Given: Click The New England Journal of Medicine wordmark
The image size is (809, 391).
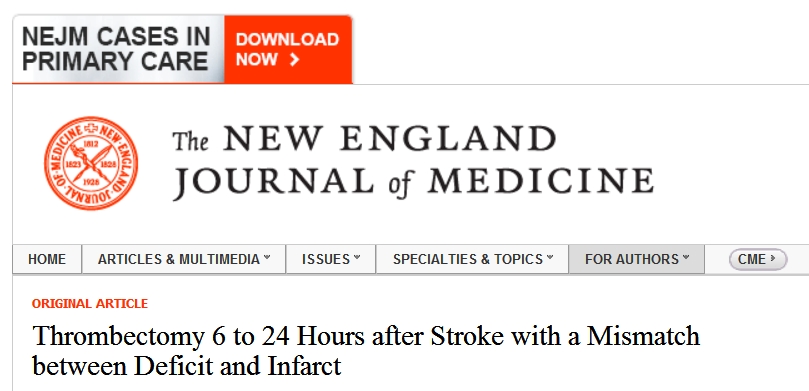Looking at the screenshot, I should (x=413, y=162).
